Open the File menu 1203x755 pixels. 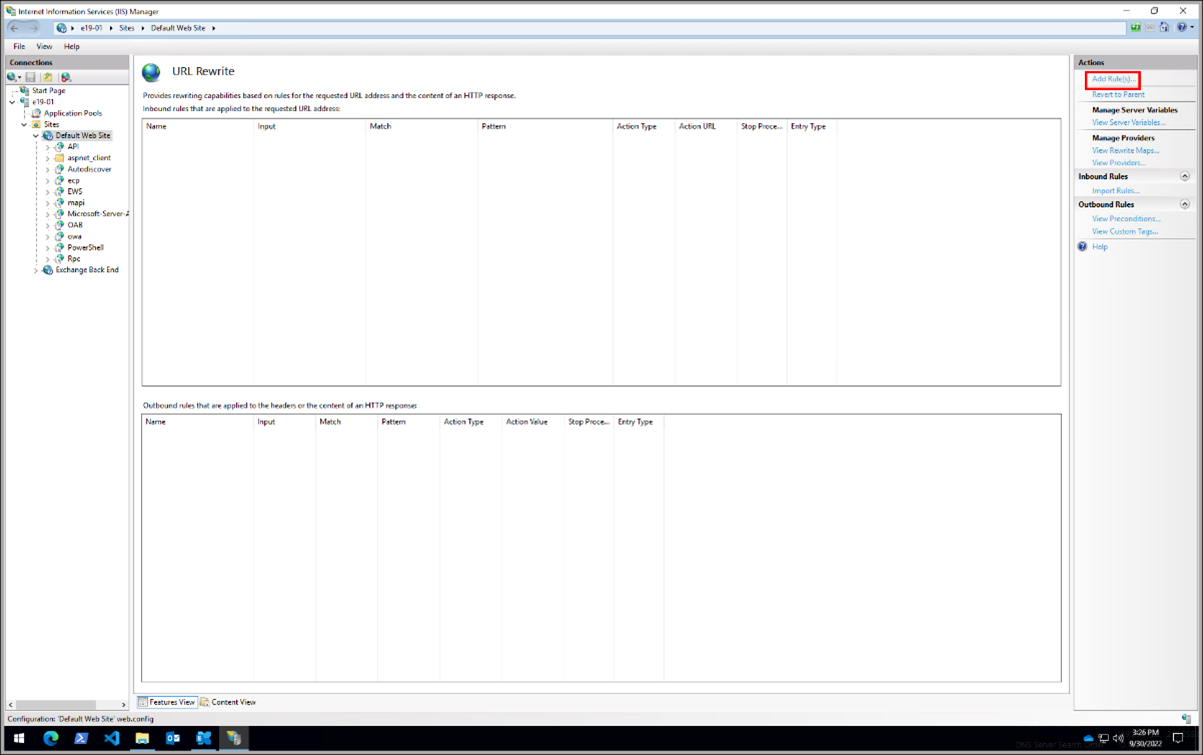(19, 46)
